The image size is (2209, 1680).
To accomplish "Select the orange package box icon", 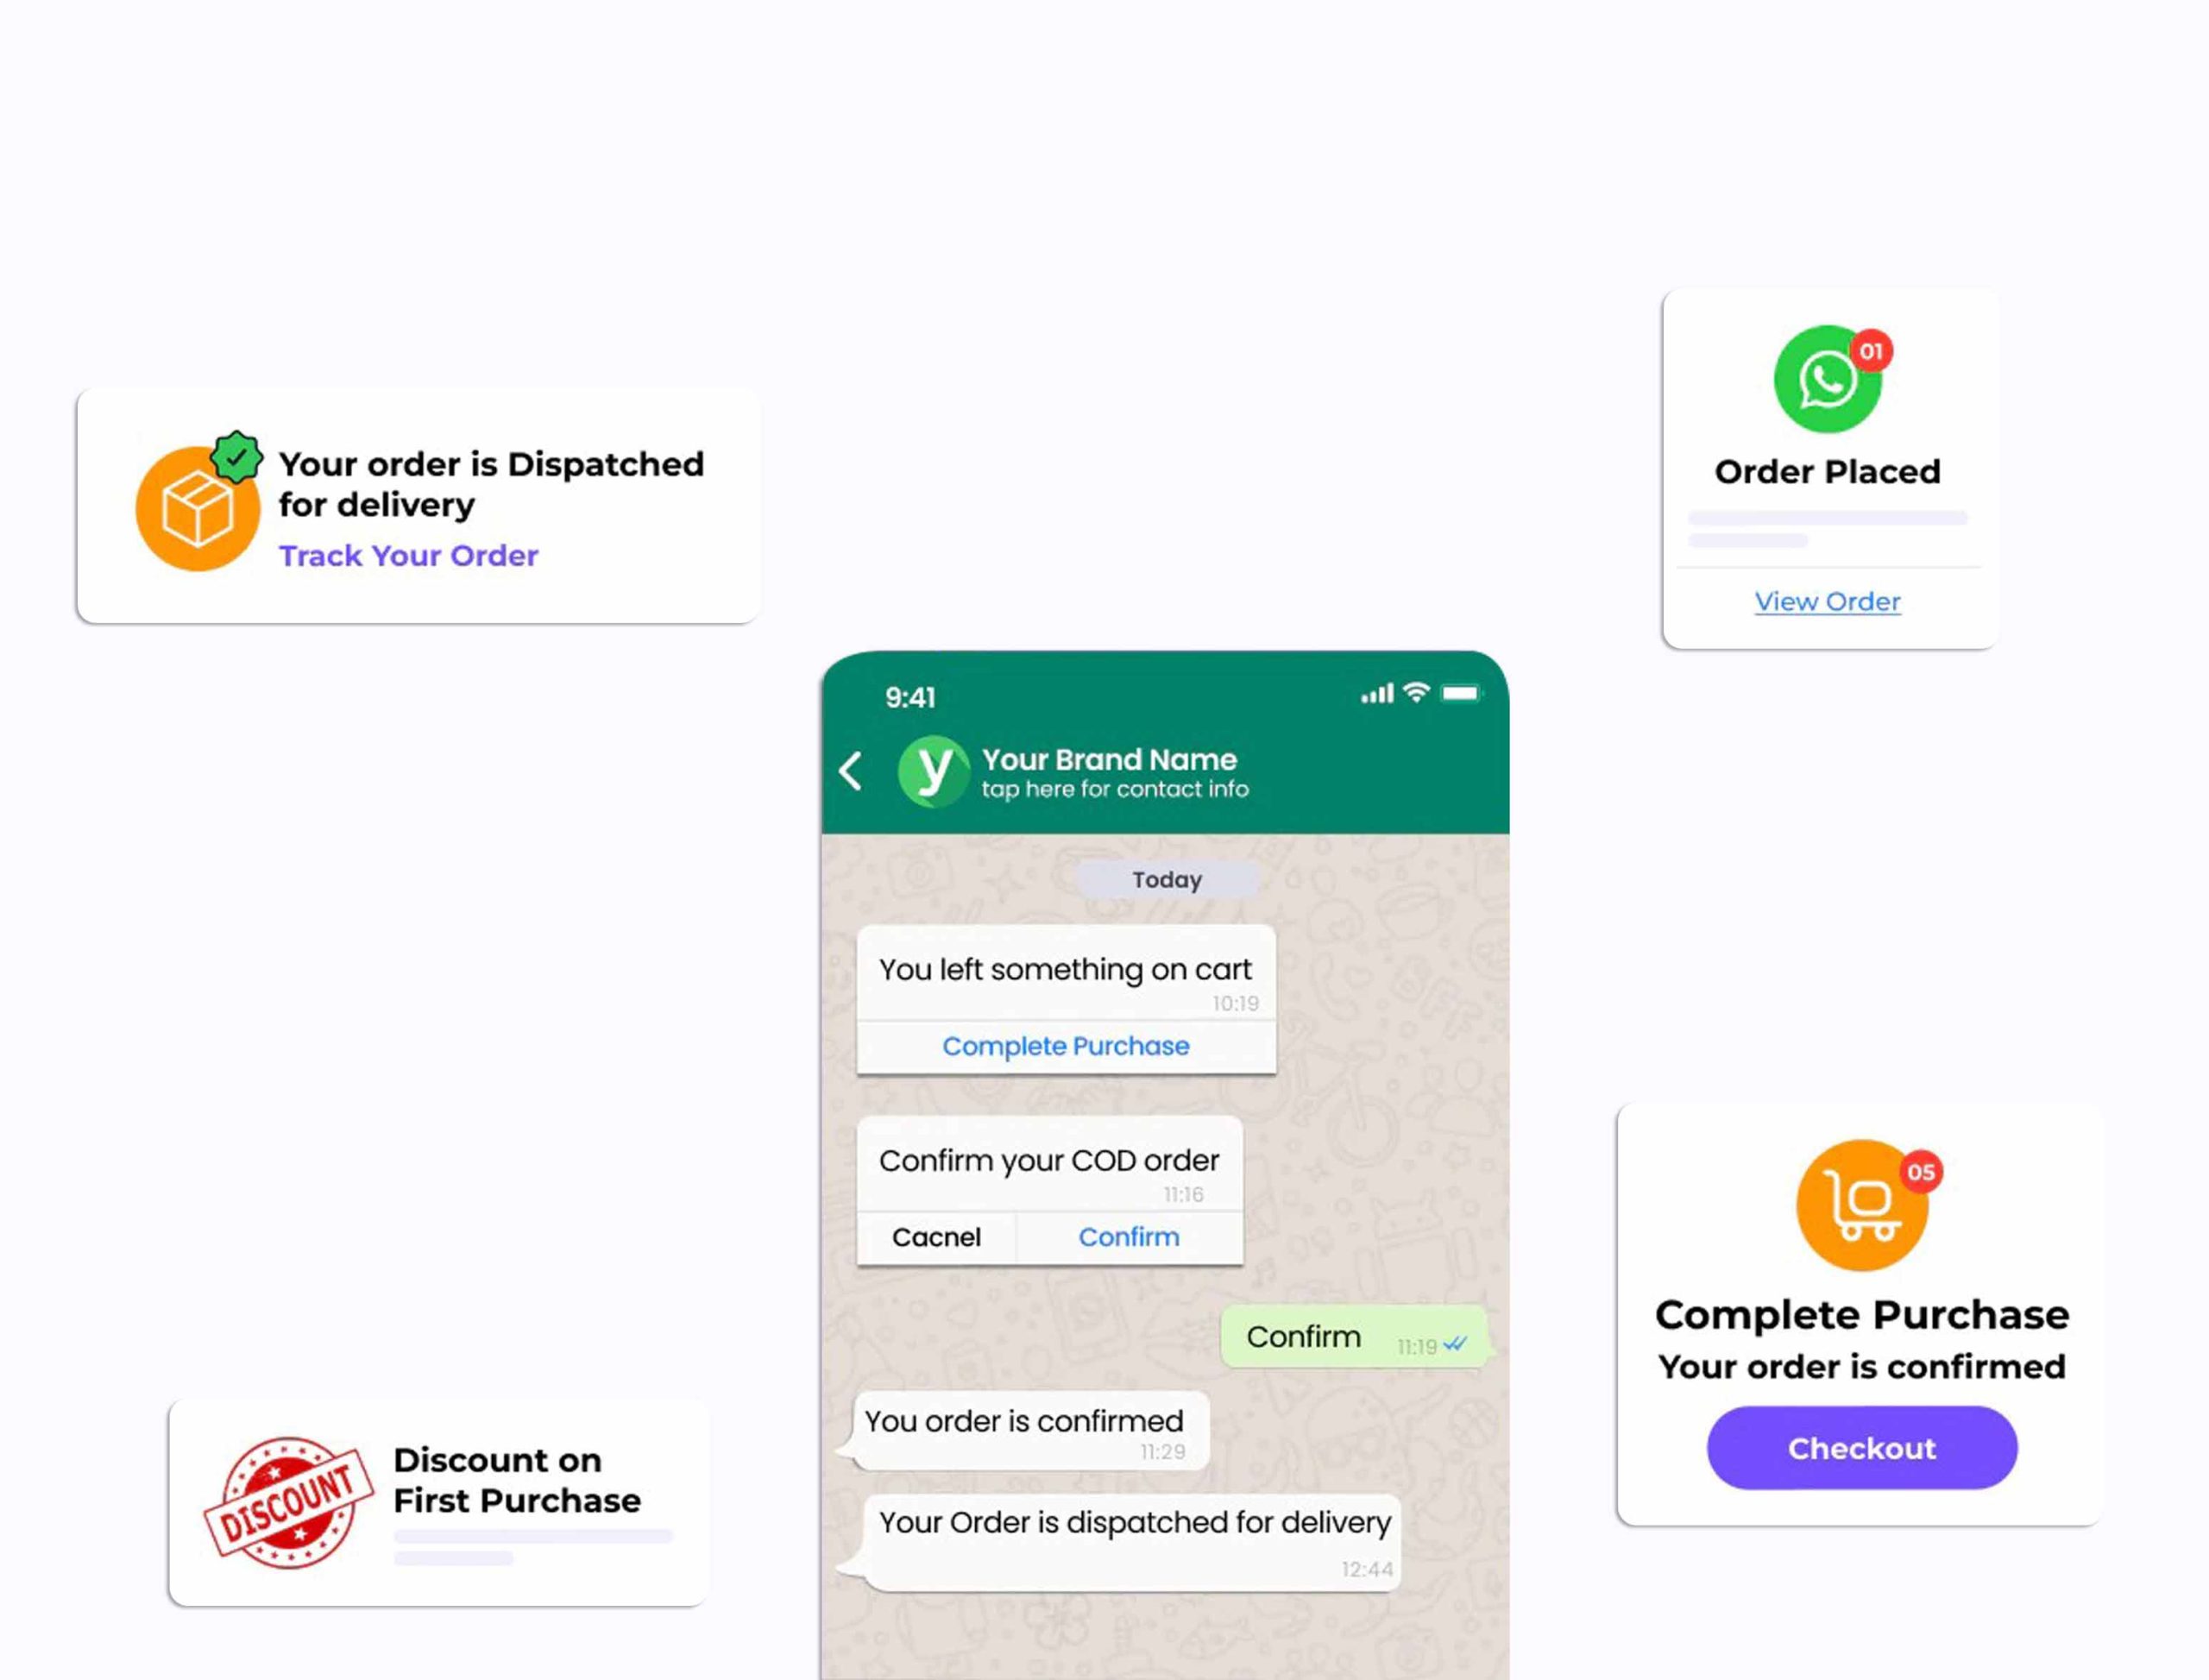I will pos(198,508).
